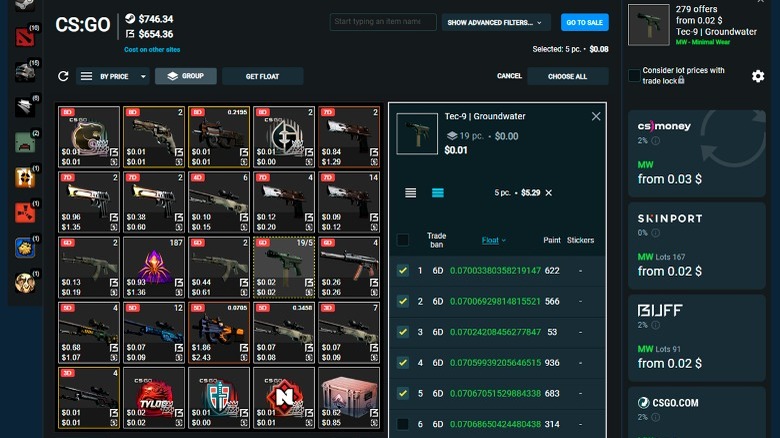Refresh the inventory list

point(63,76)
